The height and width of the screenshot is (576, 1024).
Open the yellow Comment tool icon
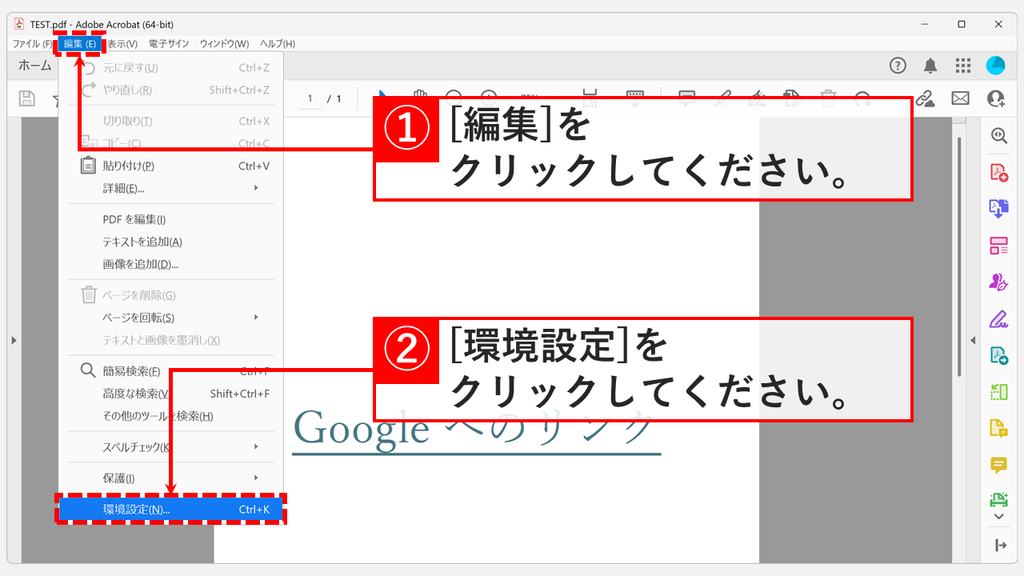point(999,465)
